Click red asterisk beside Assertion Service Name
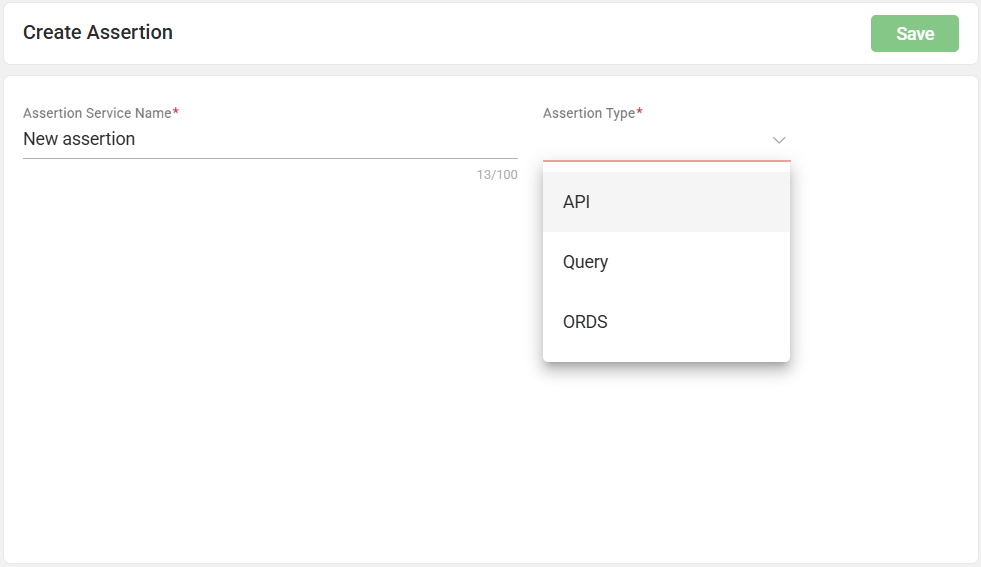 (x=176, y=112)
